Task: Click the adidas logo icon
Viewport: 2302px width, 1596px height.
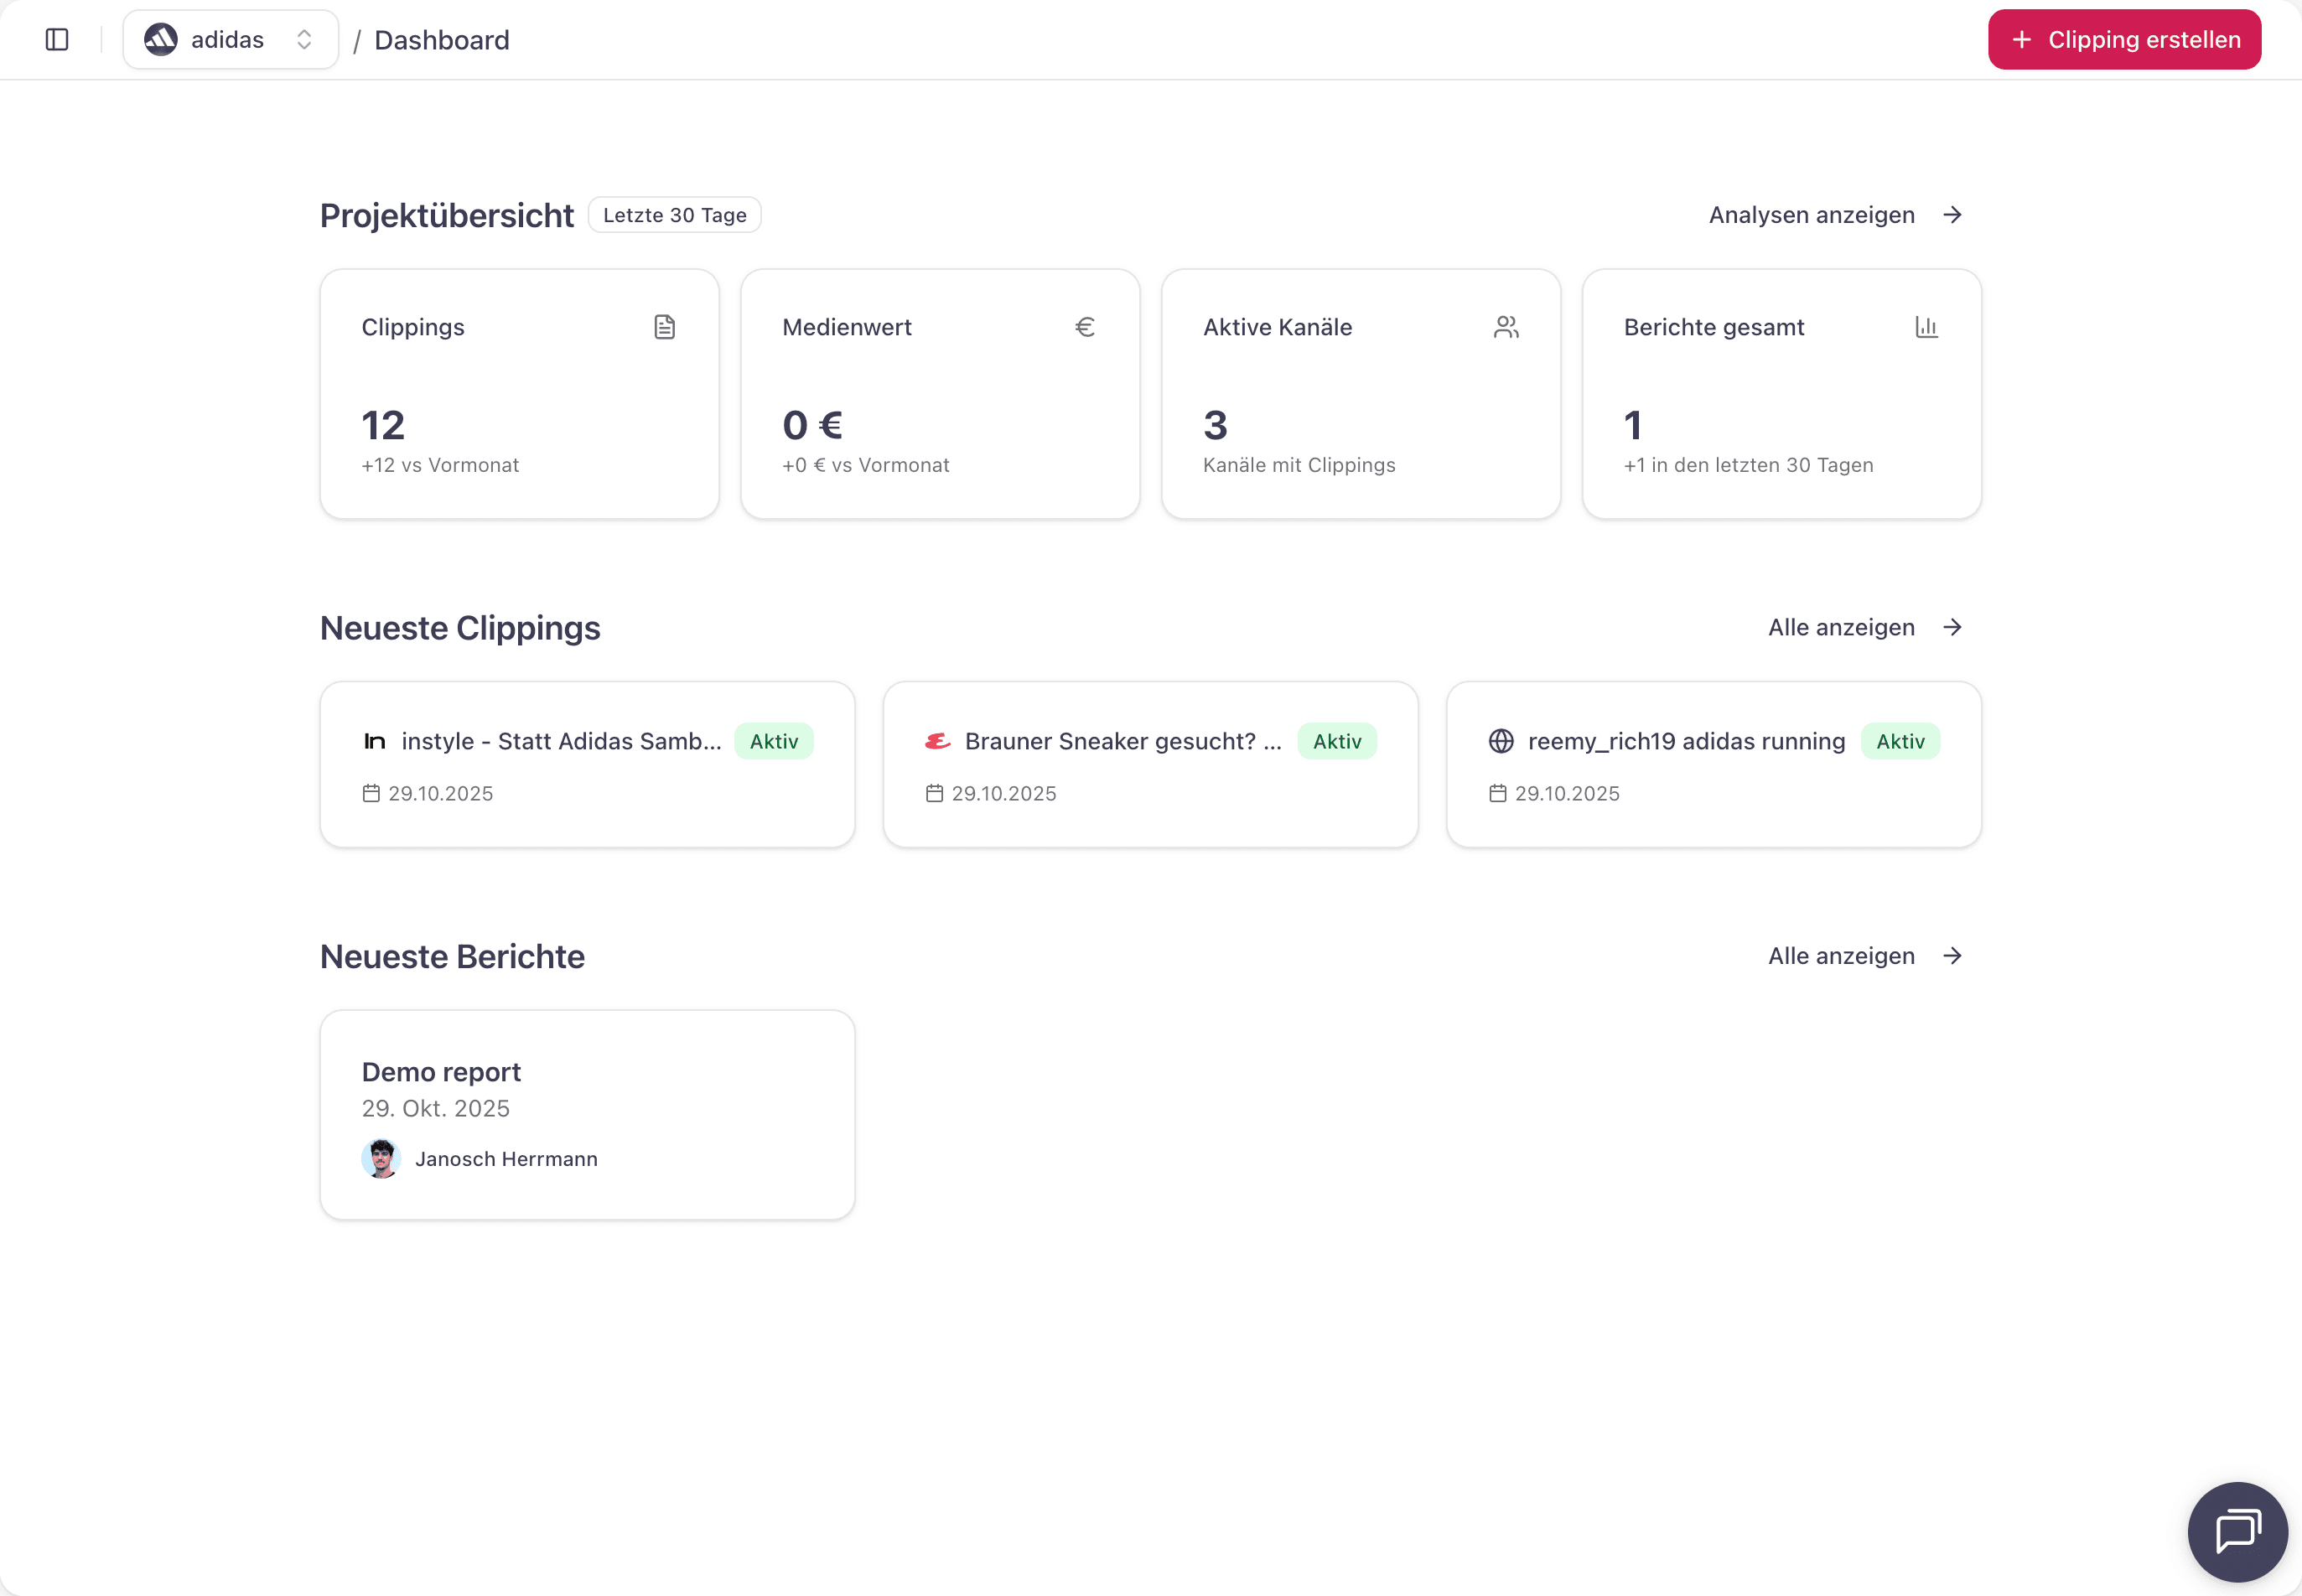Action: (x=161, y=40)
